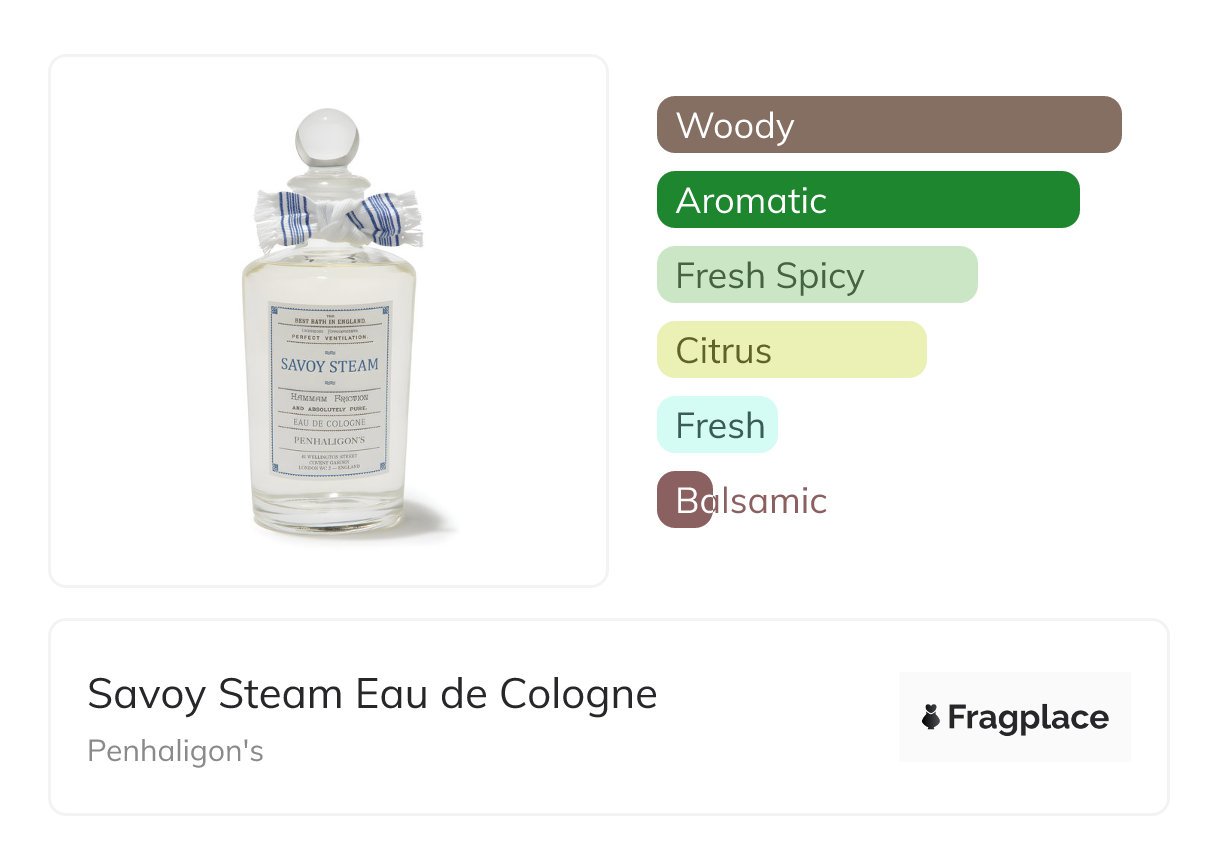Click the Penhaligon's brand name link
This screenshot has height=864, width=1218.
[175, 750]
